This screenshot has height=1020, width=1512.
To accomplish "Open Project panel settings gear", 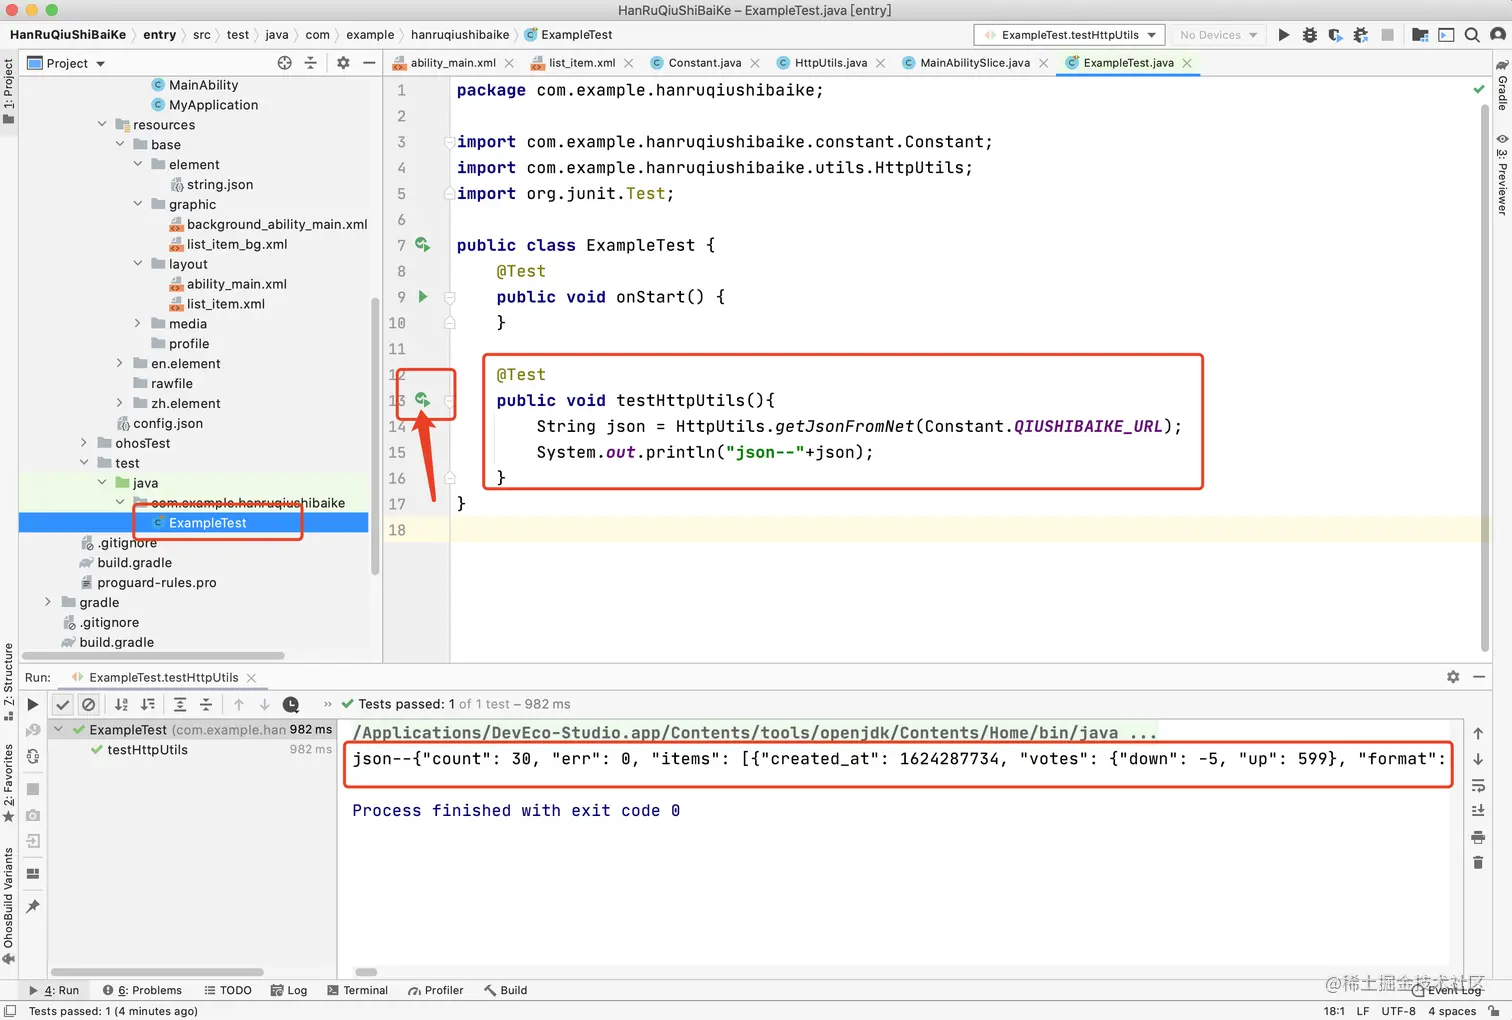I will (343, 63).
